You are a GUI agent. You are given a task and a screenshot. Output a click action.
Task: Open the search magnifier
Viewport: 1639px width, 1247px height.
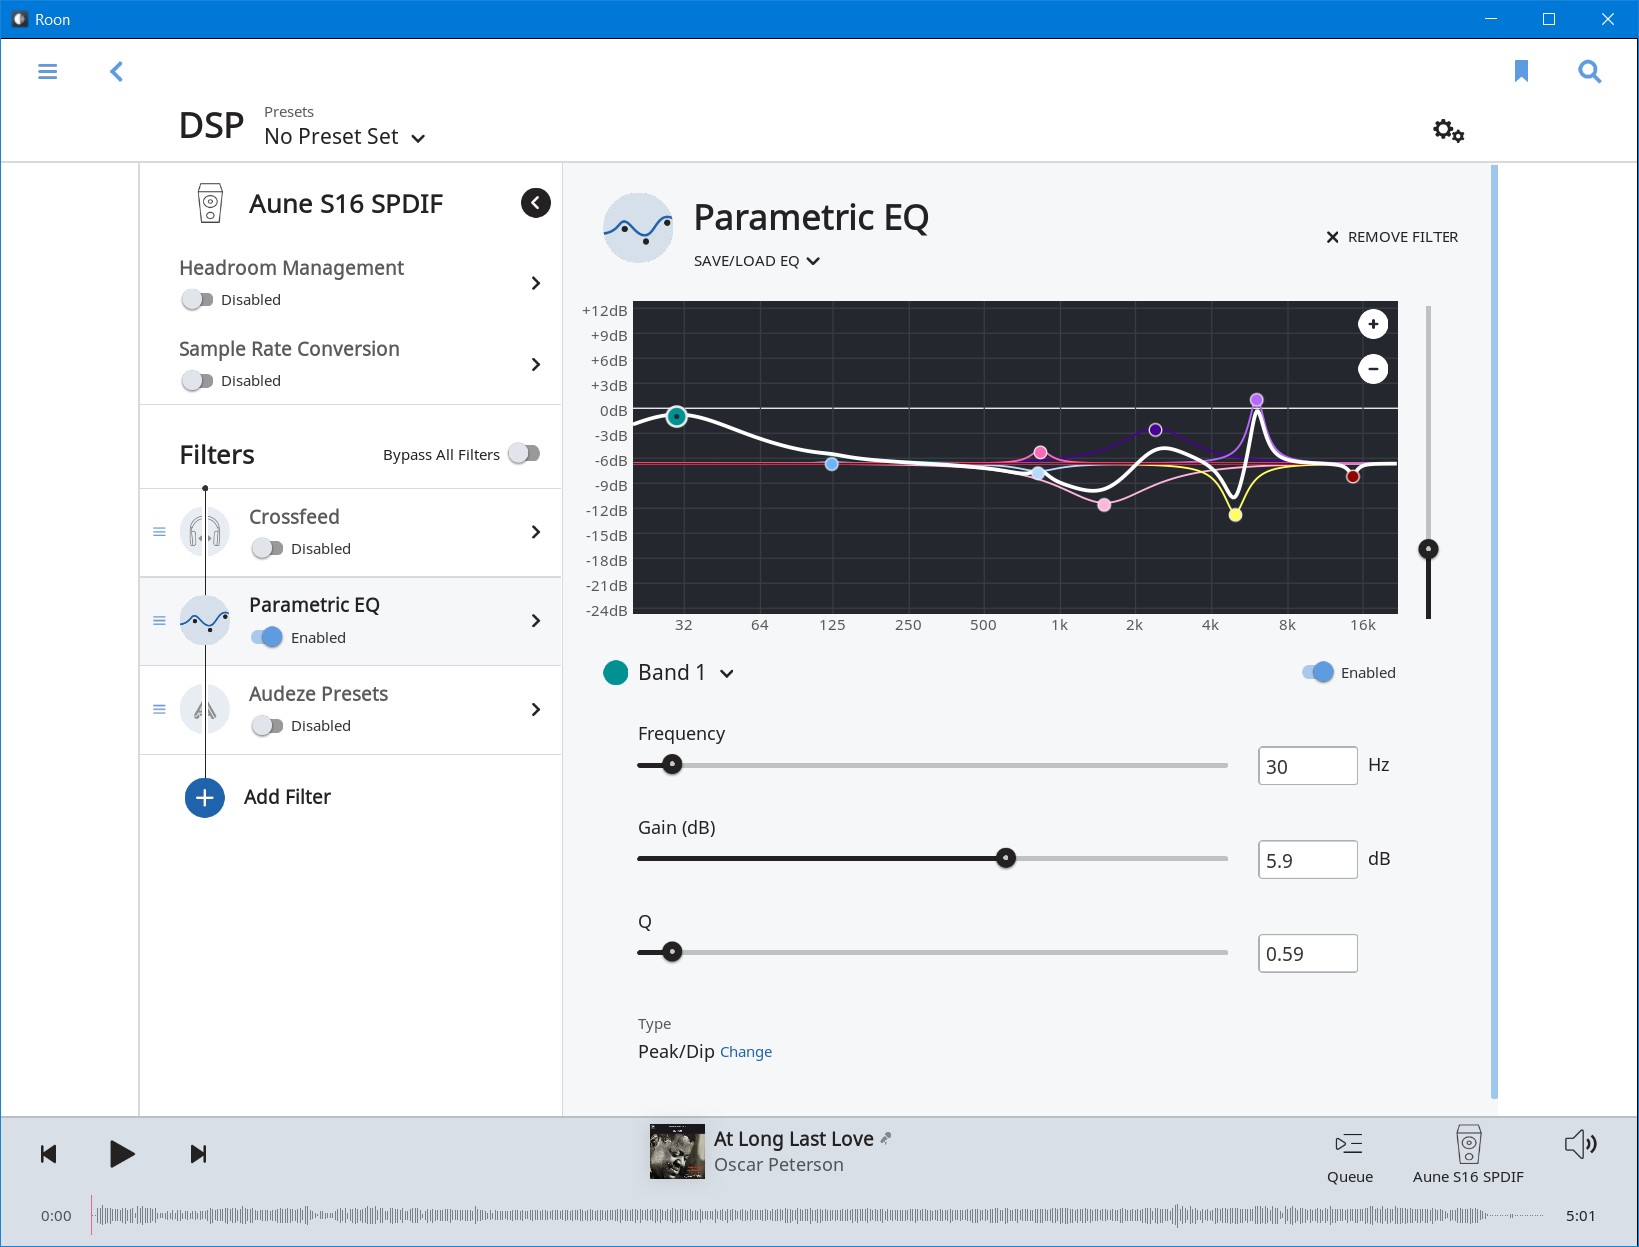(1589, 71)
